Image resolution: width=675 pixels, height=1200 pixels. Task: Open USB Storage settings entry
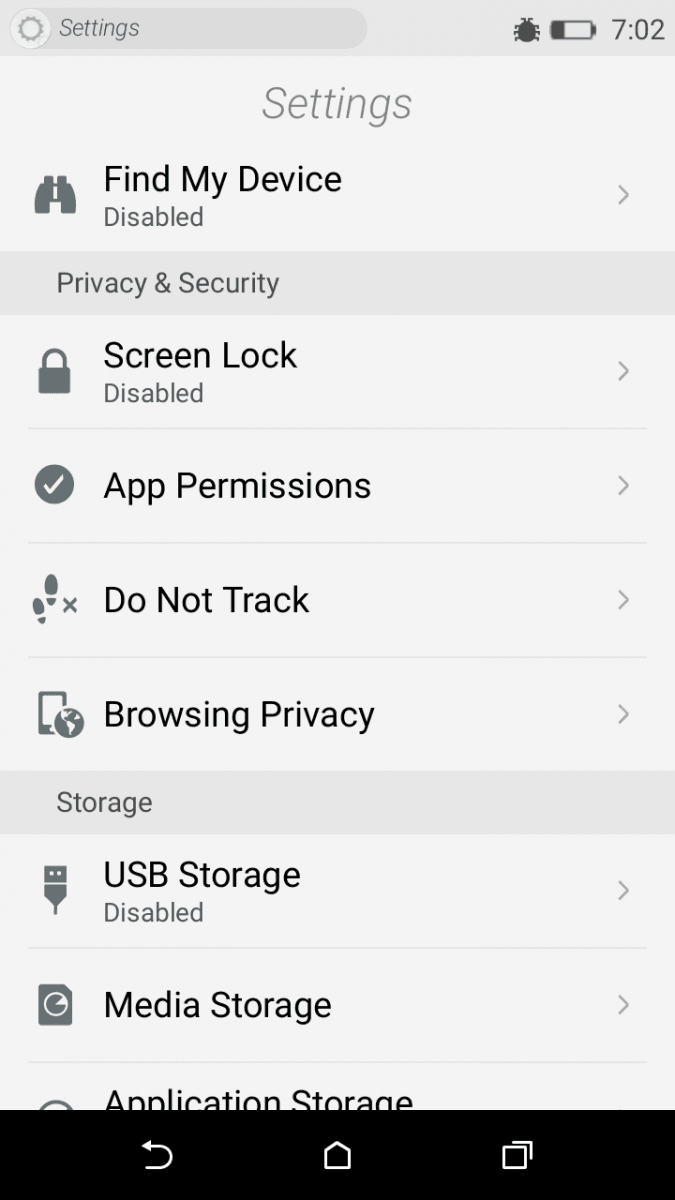337,891
